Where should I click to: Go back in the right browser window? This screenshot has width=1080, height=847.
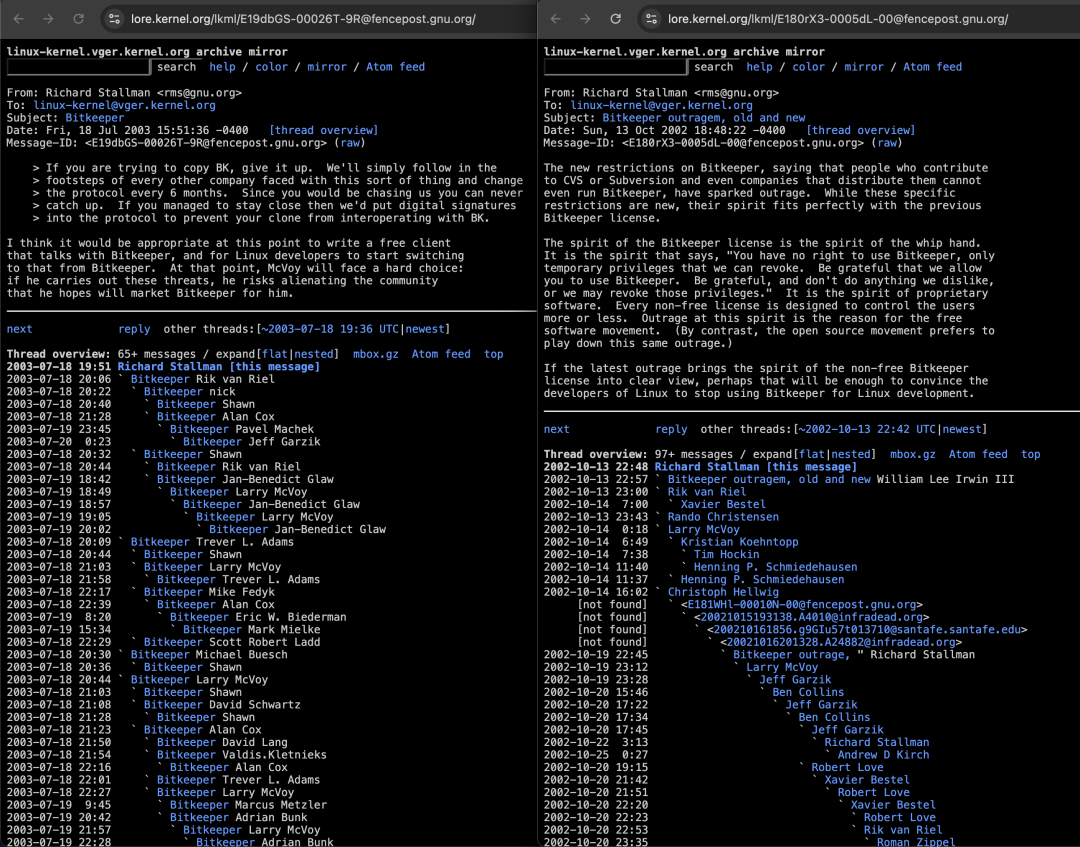click(556, 19)
